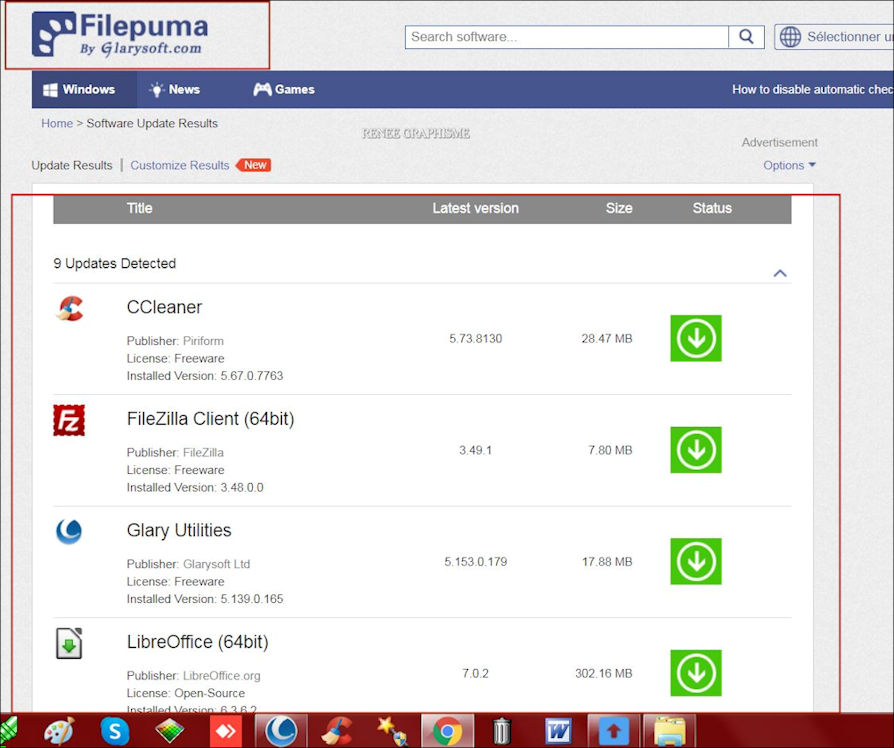The width and height of the screenshot is (894, 748).
Task: Open the Glary Utilities title link
Action: 179,531
